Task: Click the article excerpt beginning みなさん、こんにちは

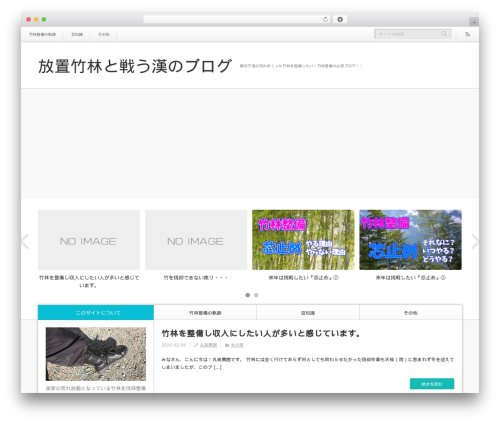Action: coord(308,363)
